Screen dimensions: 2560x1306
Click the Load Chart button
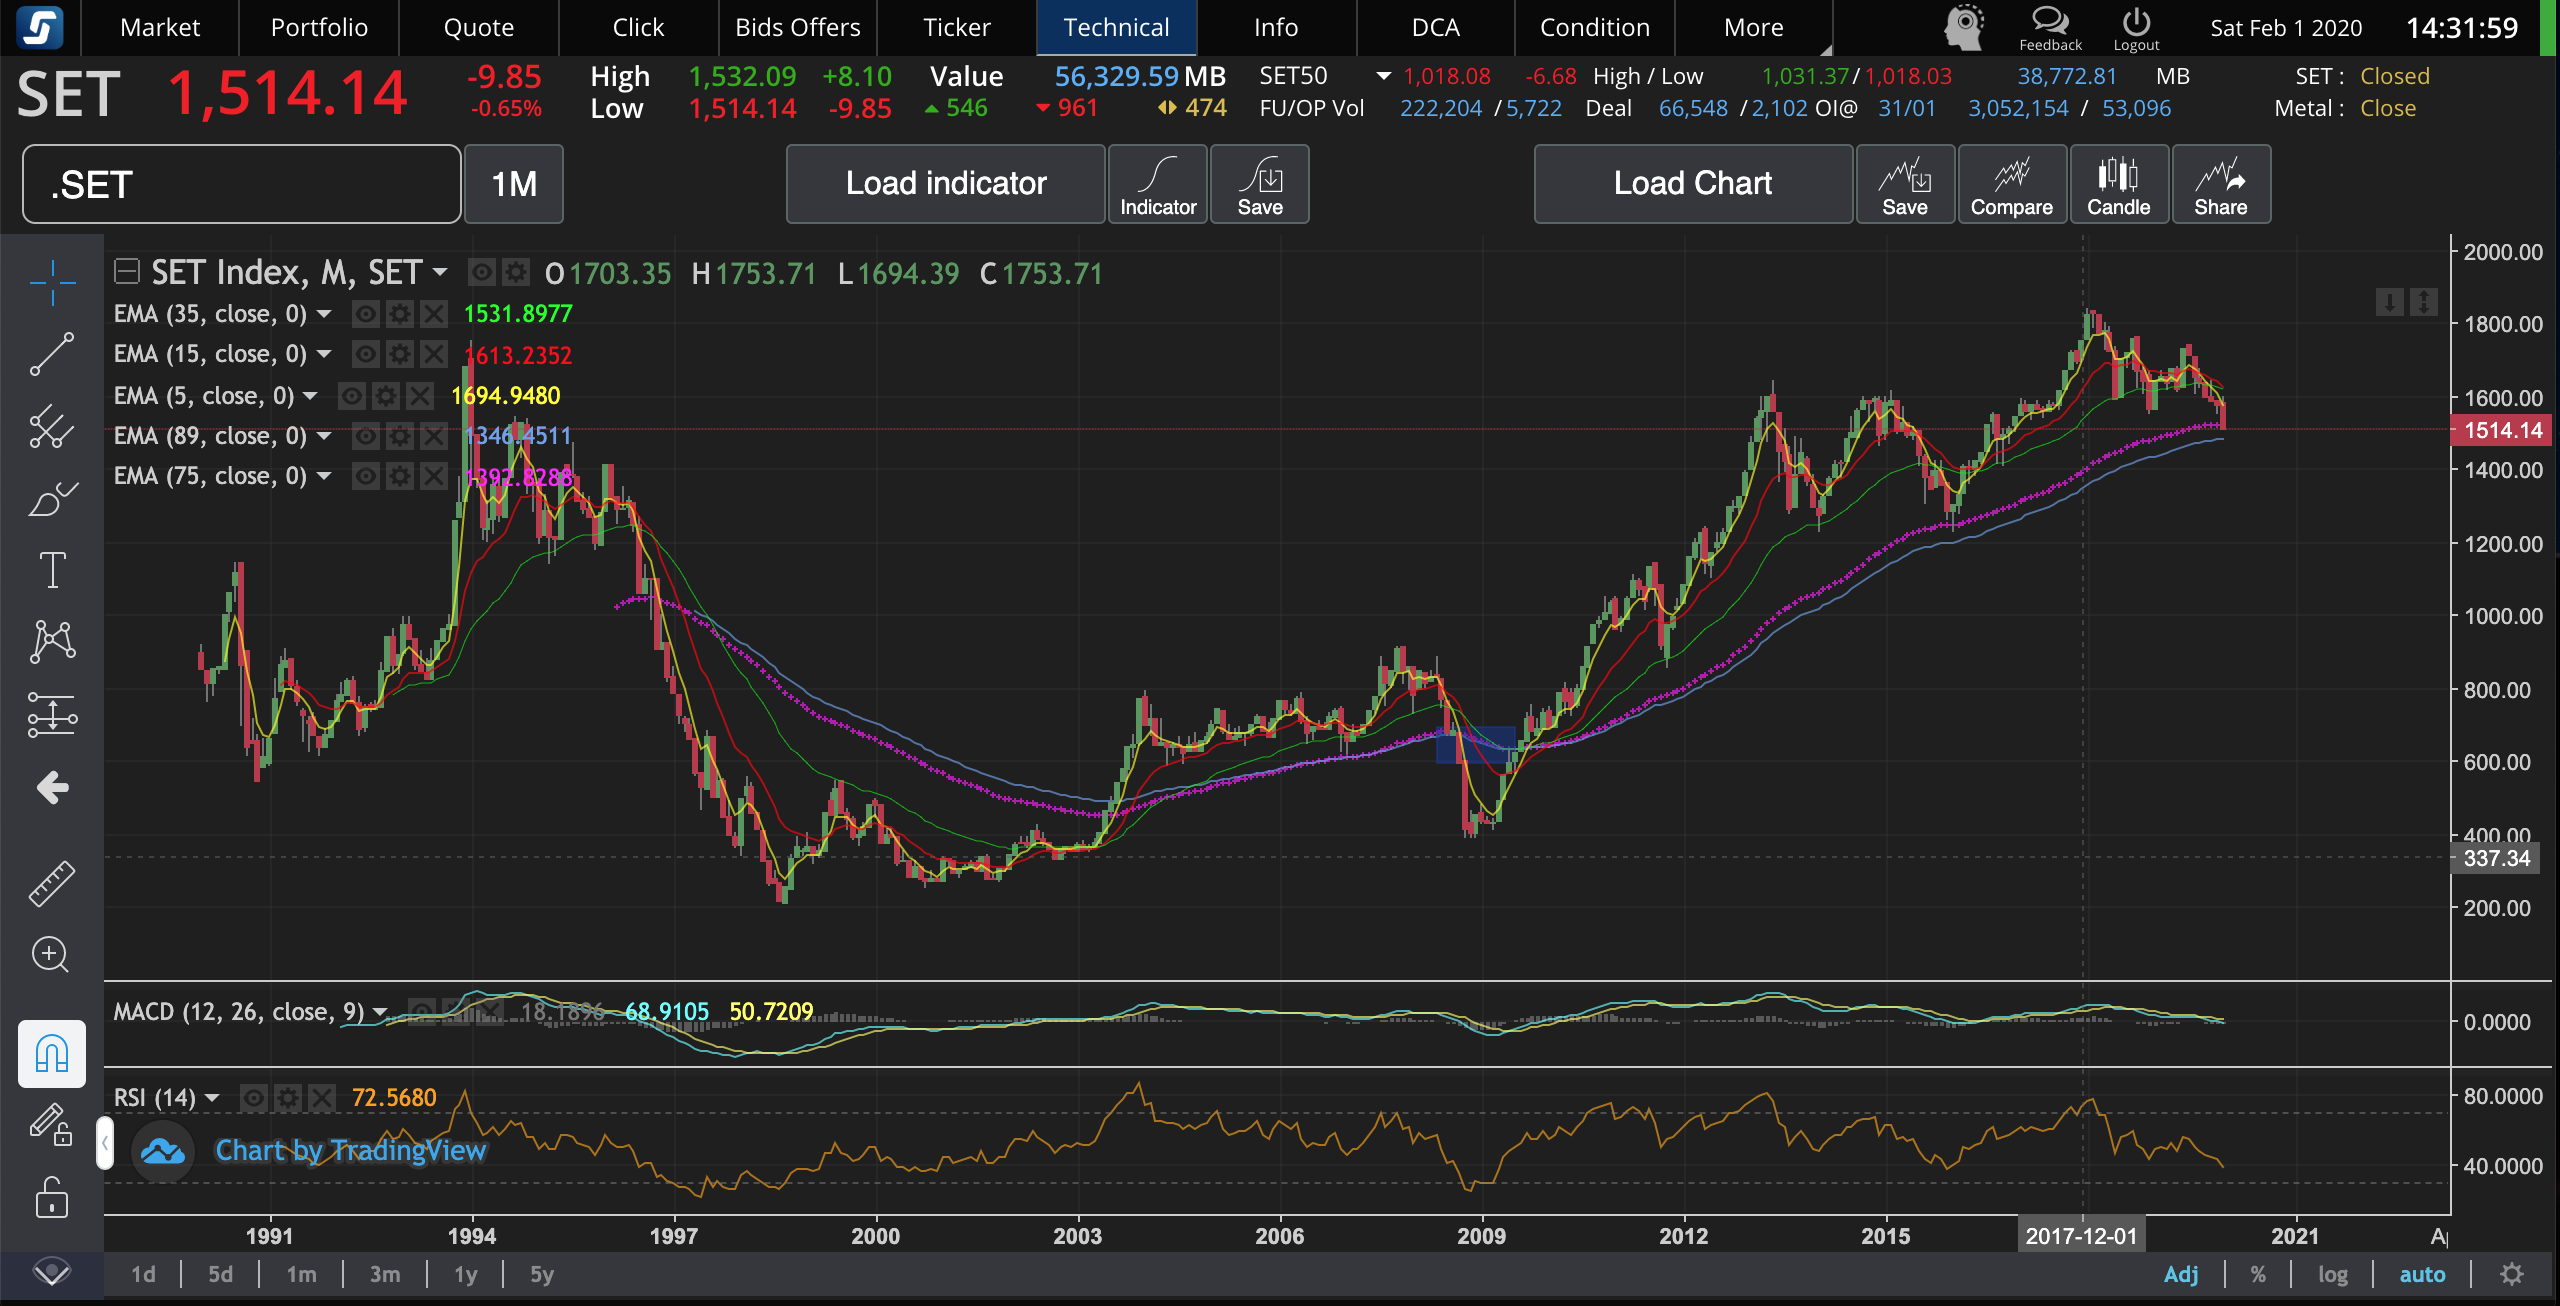pyautogui.click(x=1692, y=184)
